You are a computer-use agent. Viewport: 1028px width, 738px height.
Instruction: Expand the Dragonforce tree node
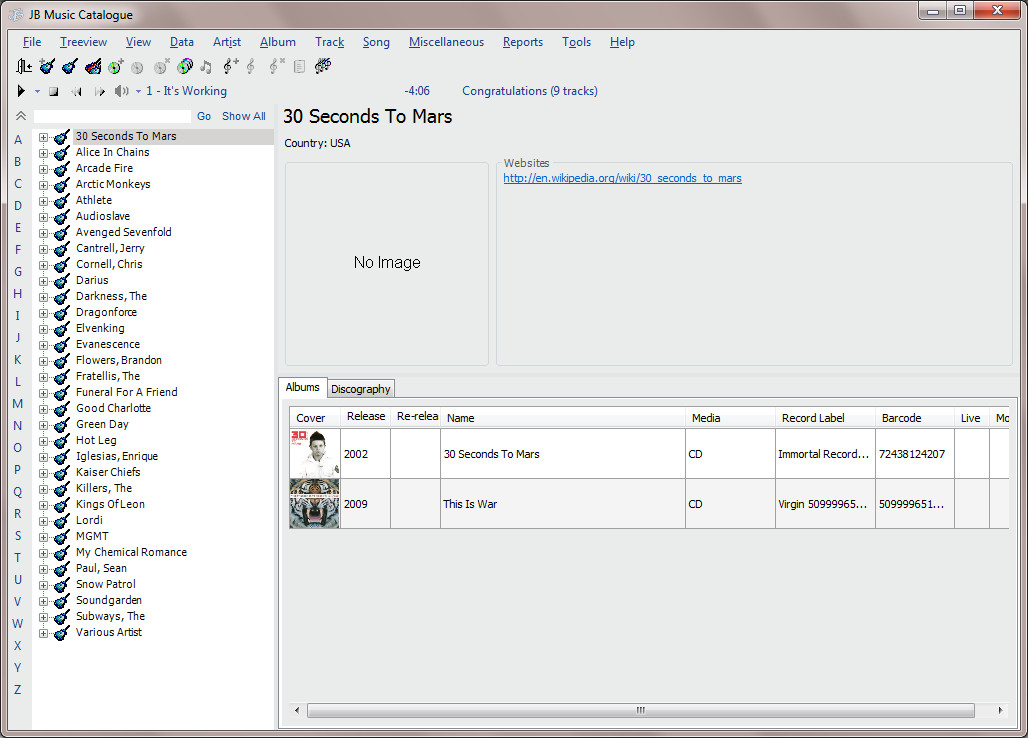pos(43,313)
